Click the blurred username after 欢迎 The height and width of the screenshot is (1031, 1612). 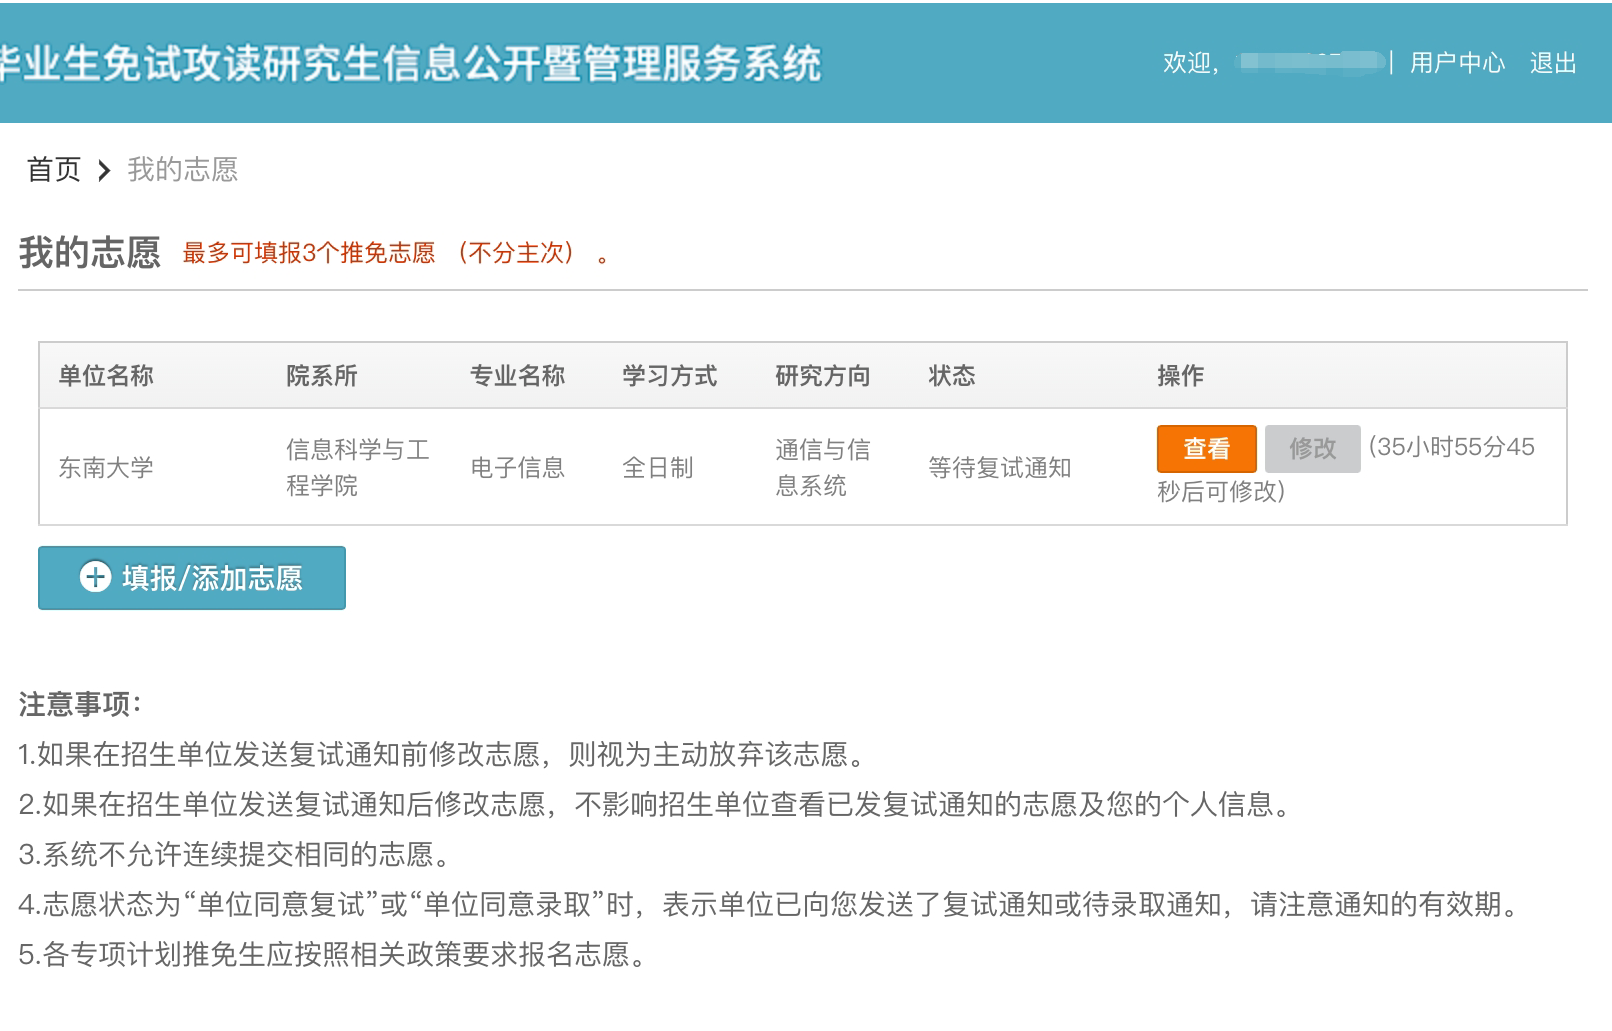[x=1309, y=62]
